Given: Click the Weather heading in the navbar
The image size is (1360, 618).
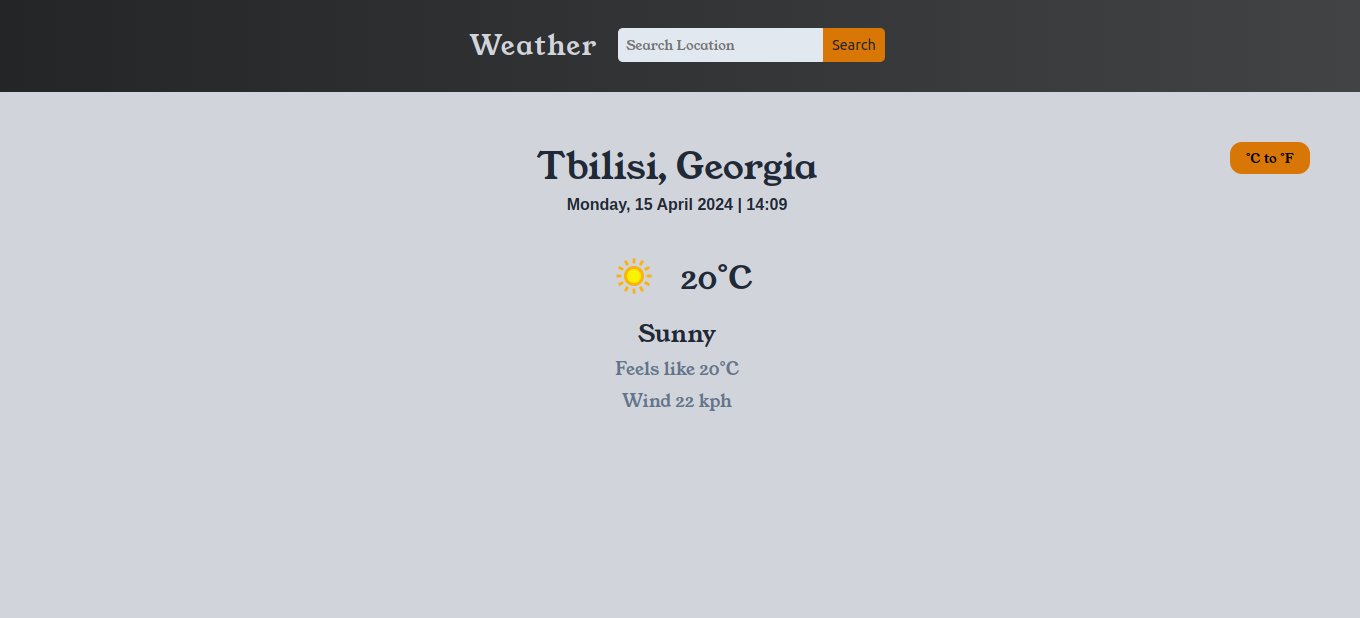Looking at the screenshot, I should [x=532, y=45].
